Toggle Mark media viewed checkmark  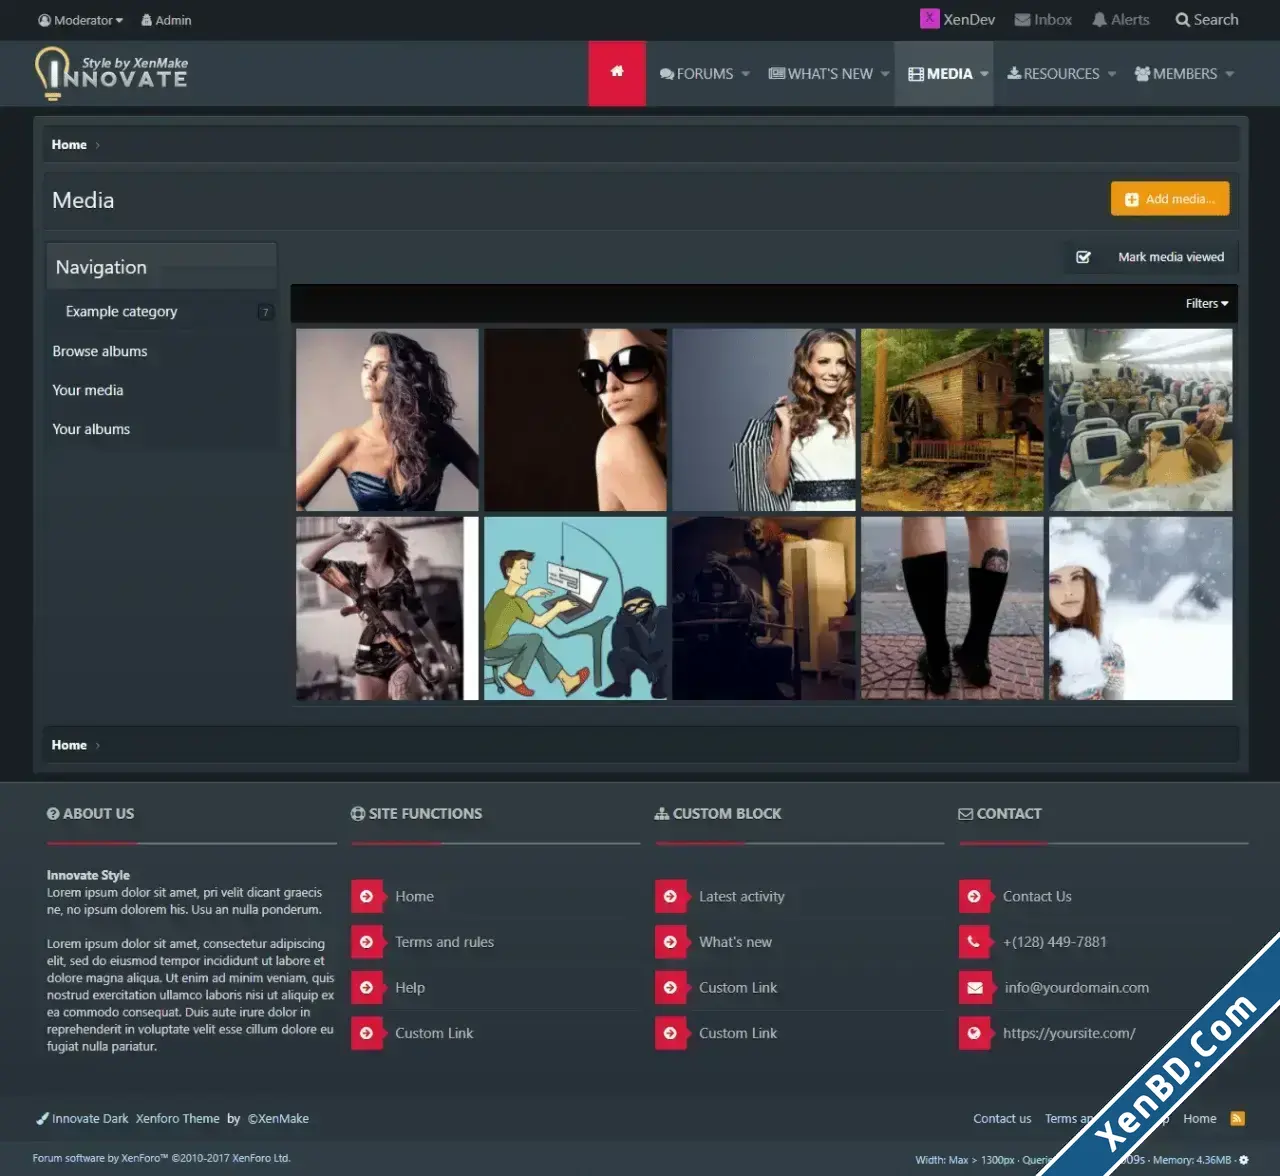[1083, 257]
